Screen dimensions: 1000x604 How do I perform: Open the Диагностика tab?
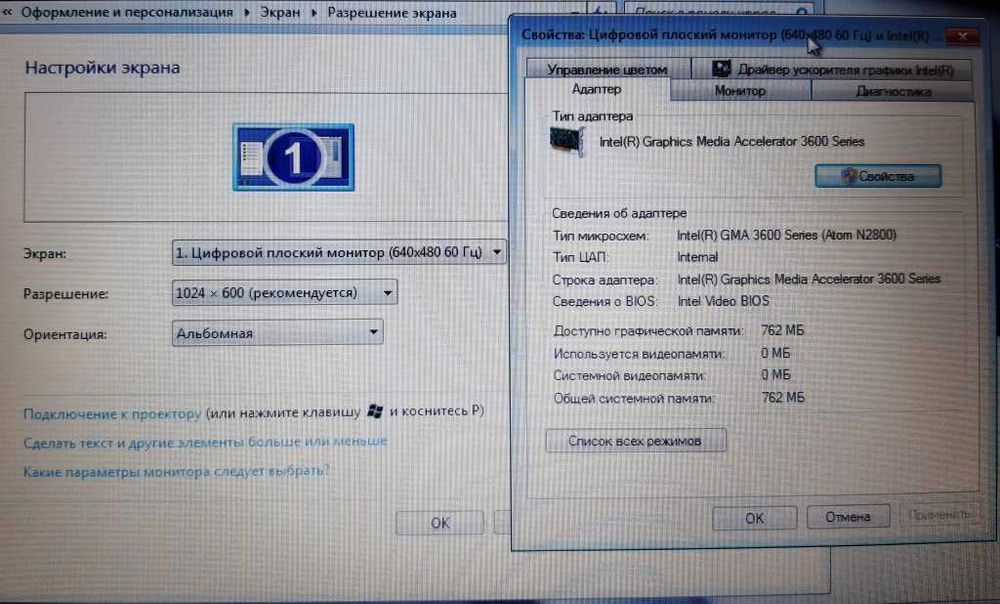pos(892,91)
